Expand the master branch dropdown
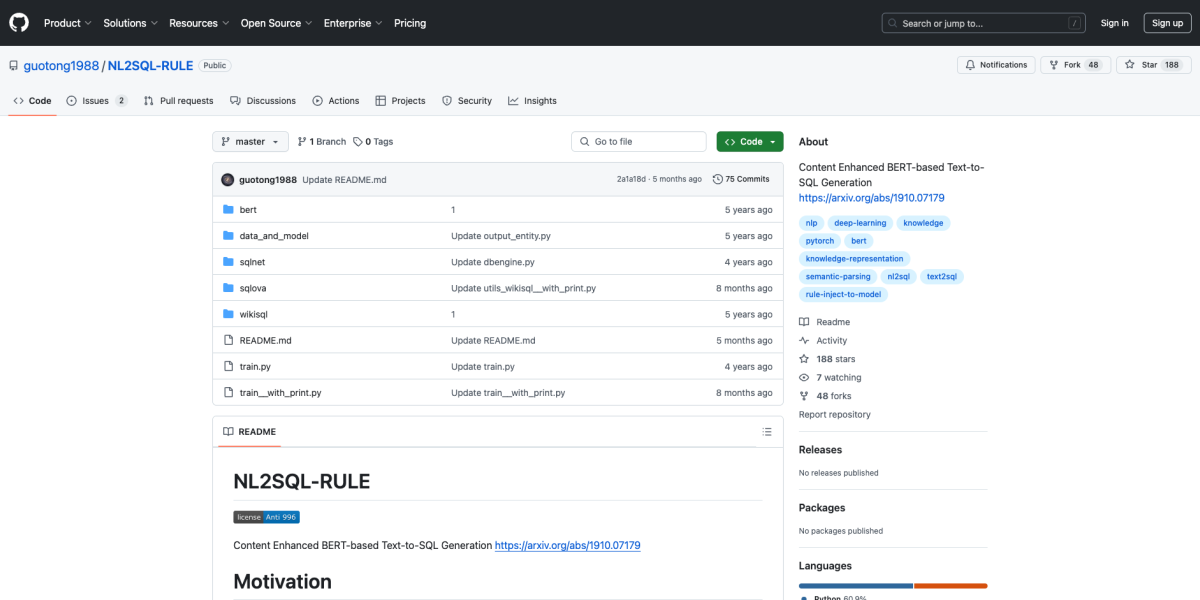The width and height of the screenshot is (1200, 600). 250,142
